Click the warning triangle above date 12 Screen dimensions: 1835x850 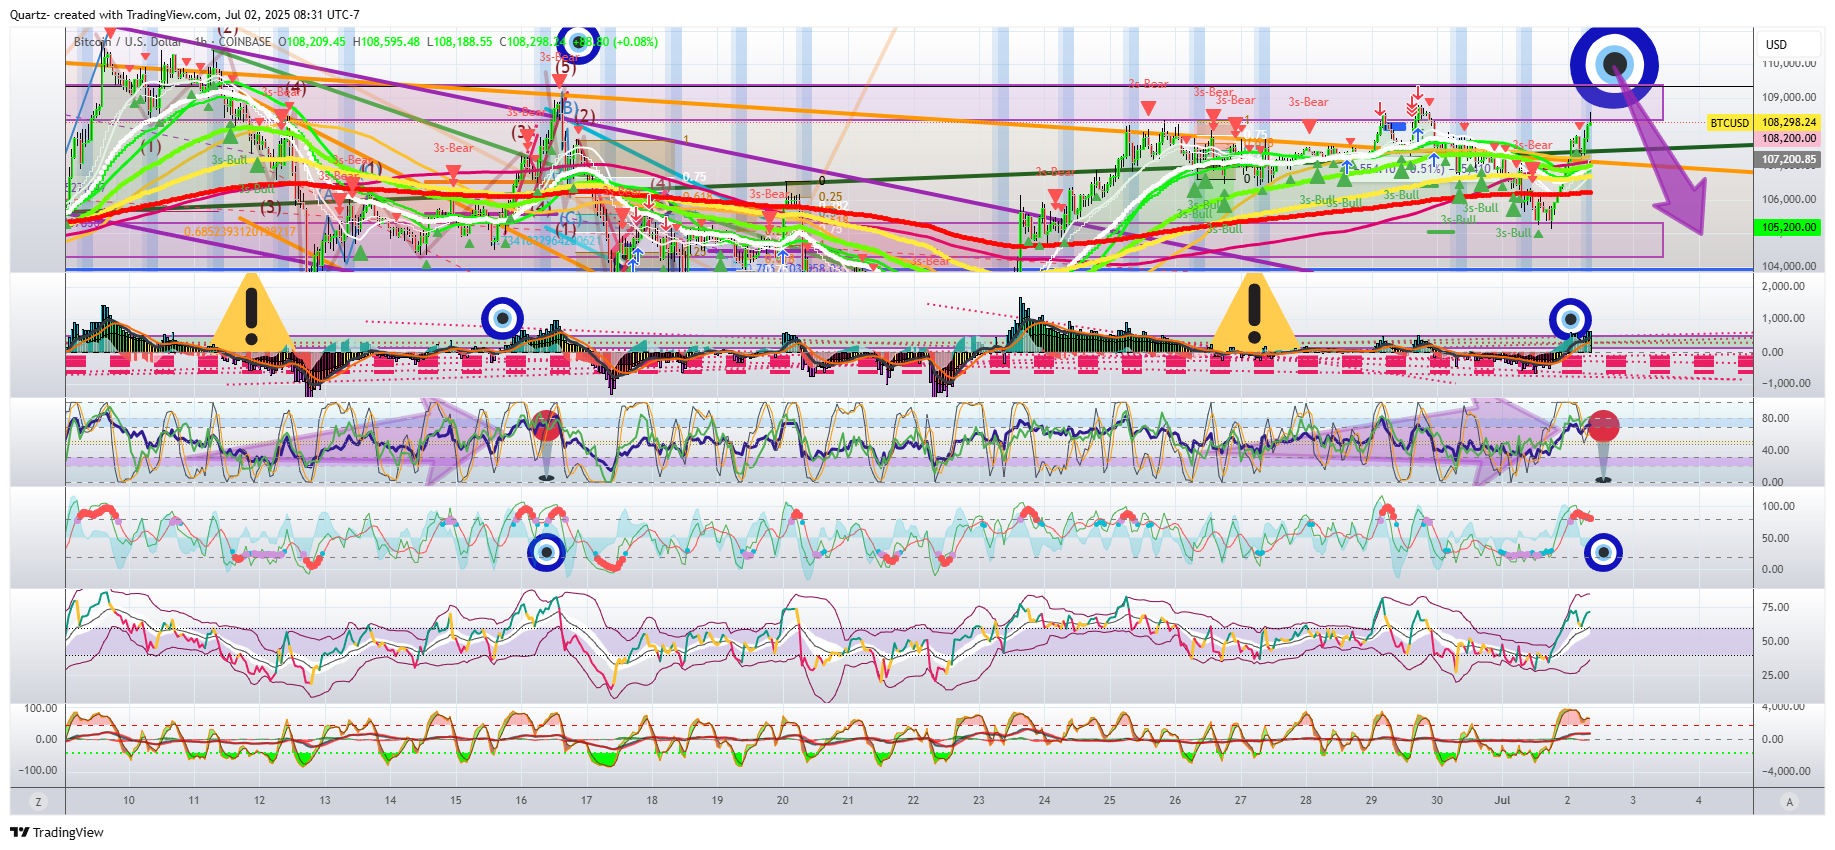252,313
